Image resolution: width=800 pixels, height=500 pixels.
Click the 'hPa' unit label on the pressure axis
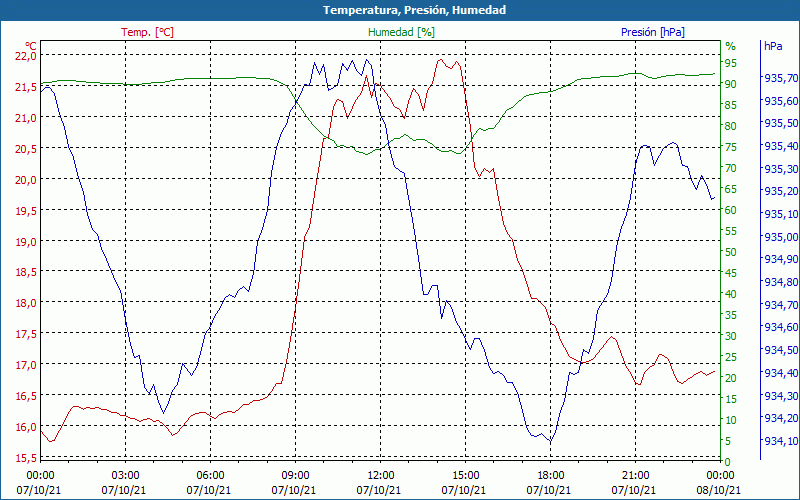pos(773,46)
